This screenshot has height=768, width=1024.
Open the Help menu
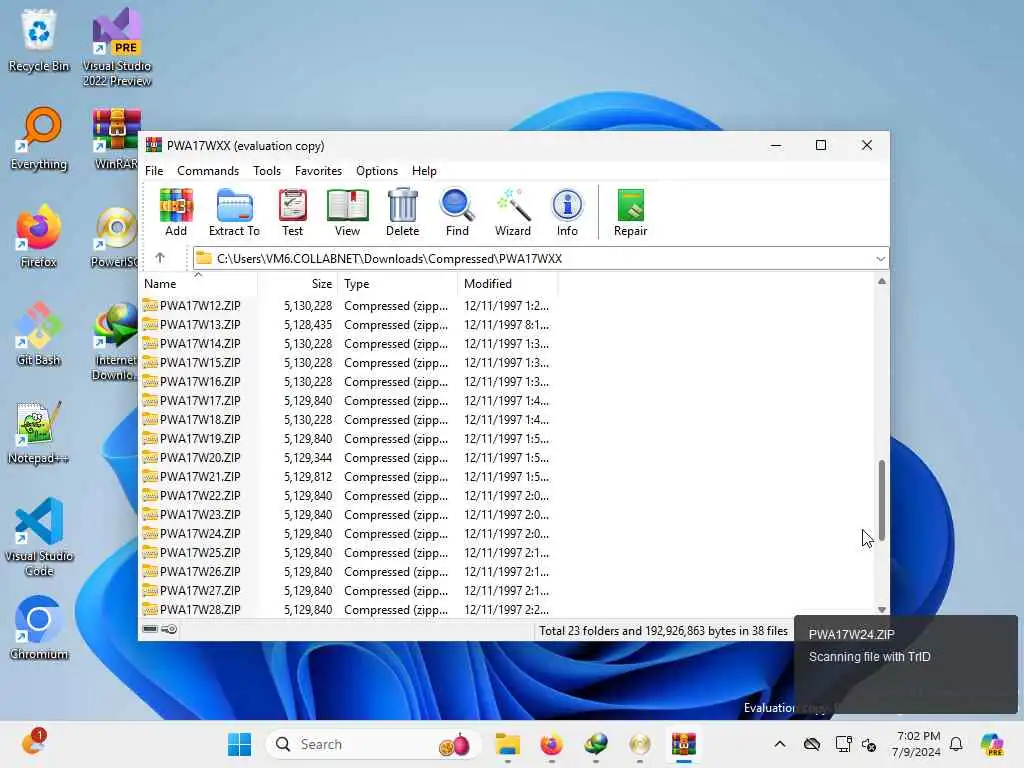(x=424, y=170)
